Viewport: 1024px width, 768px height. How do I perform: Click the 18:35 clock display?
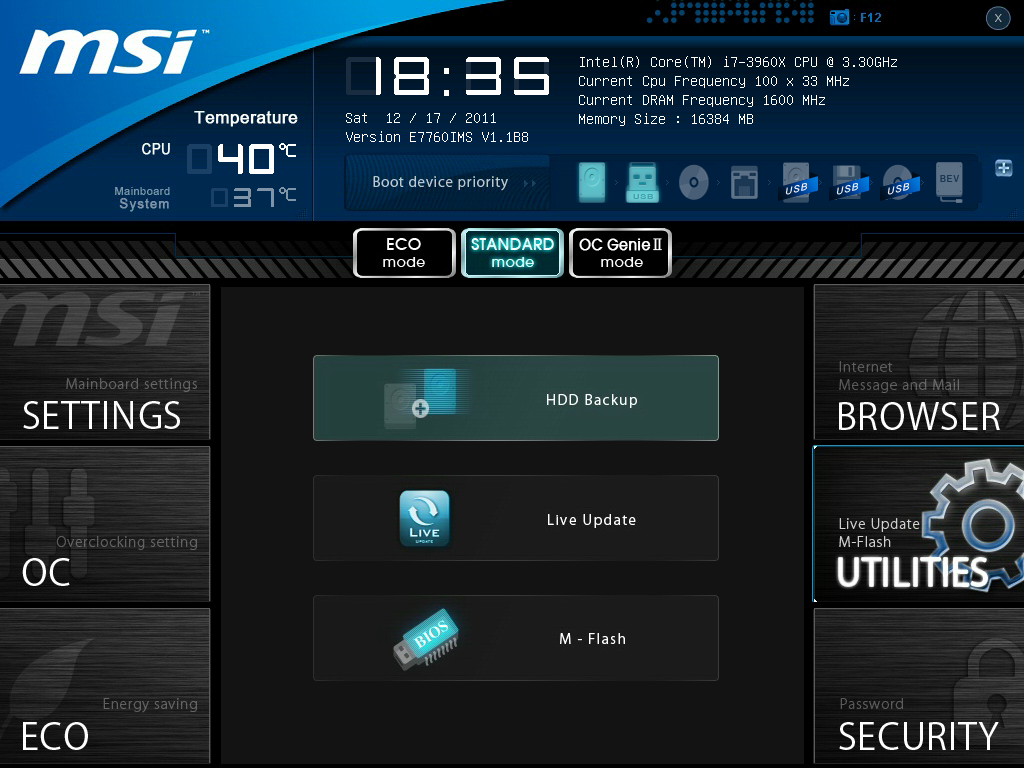[x=448, y=76]
